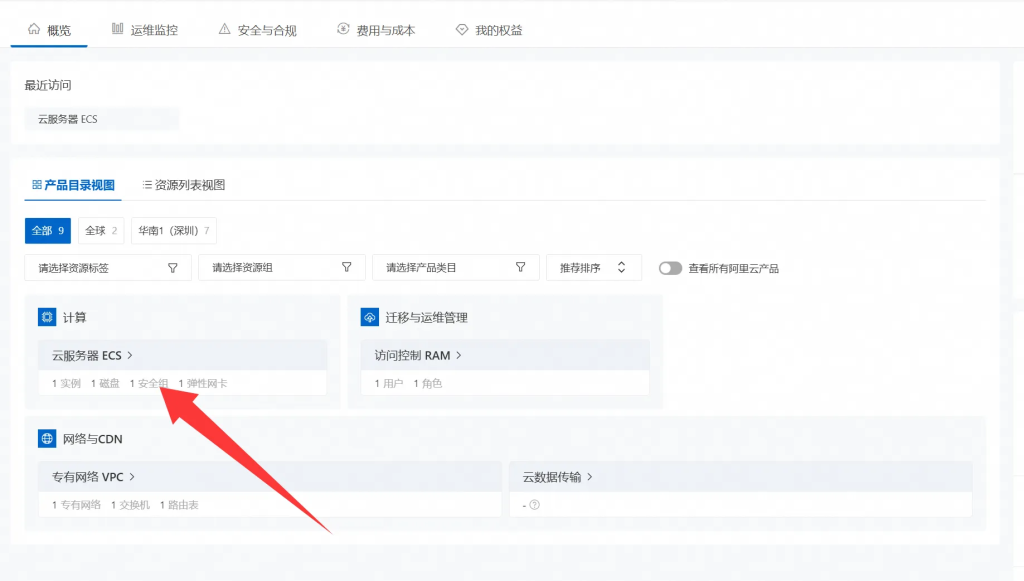The height and width of the screenshot is (581, 1024).
Task: Click the help icon under 云数据传输
Action: [535, 505]
